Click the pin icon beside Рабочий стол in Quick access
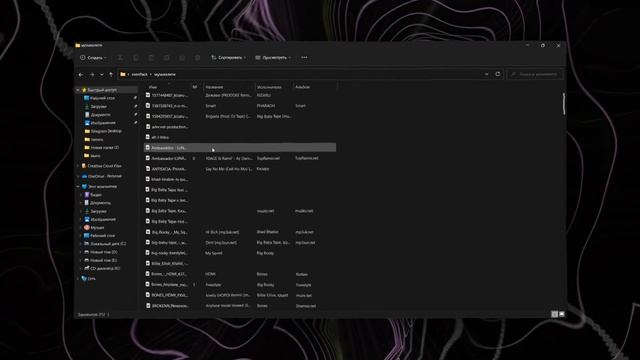 (x=135, y=98)
